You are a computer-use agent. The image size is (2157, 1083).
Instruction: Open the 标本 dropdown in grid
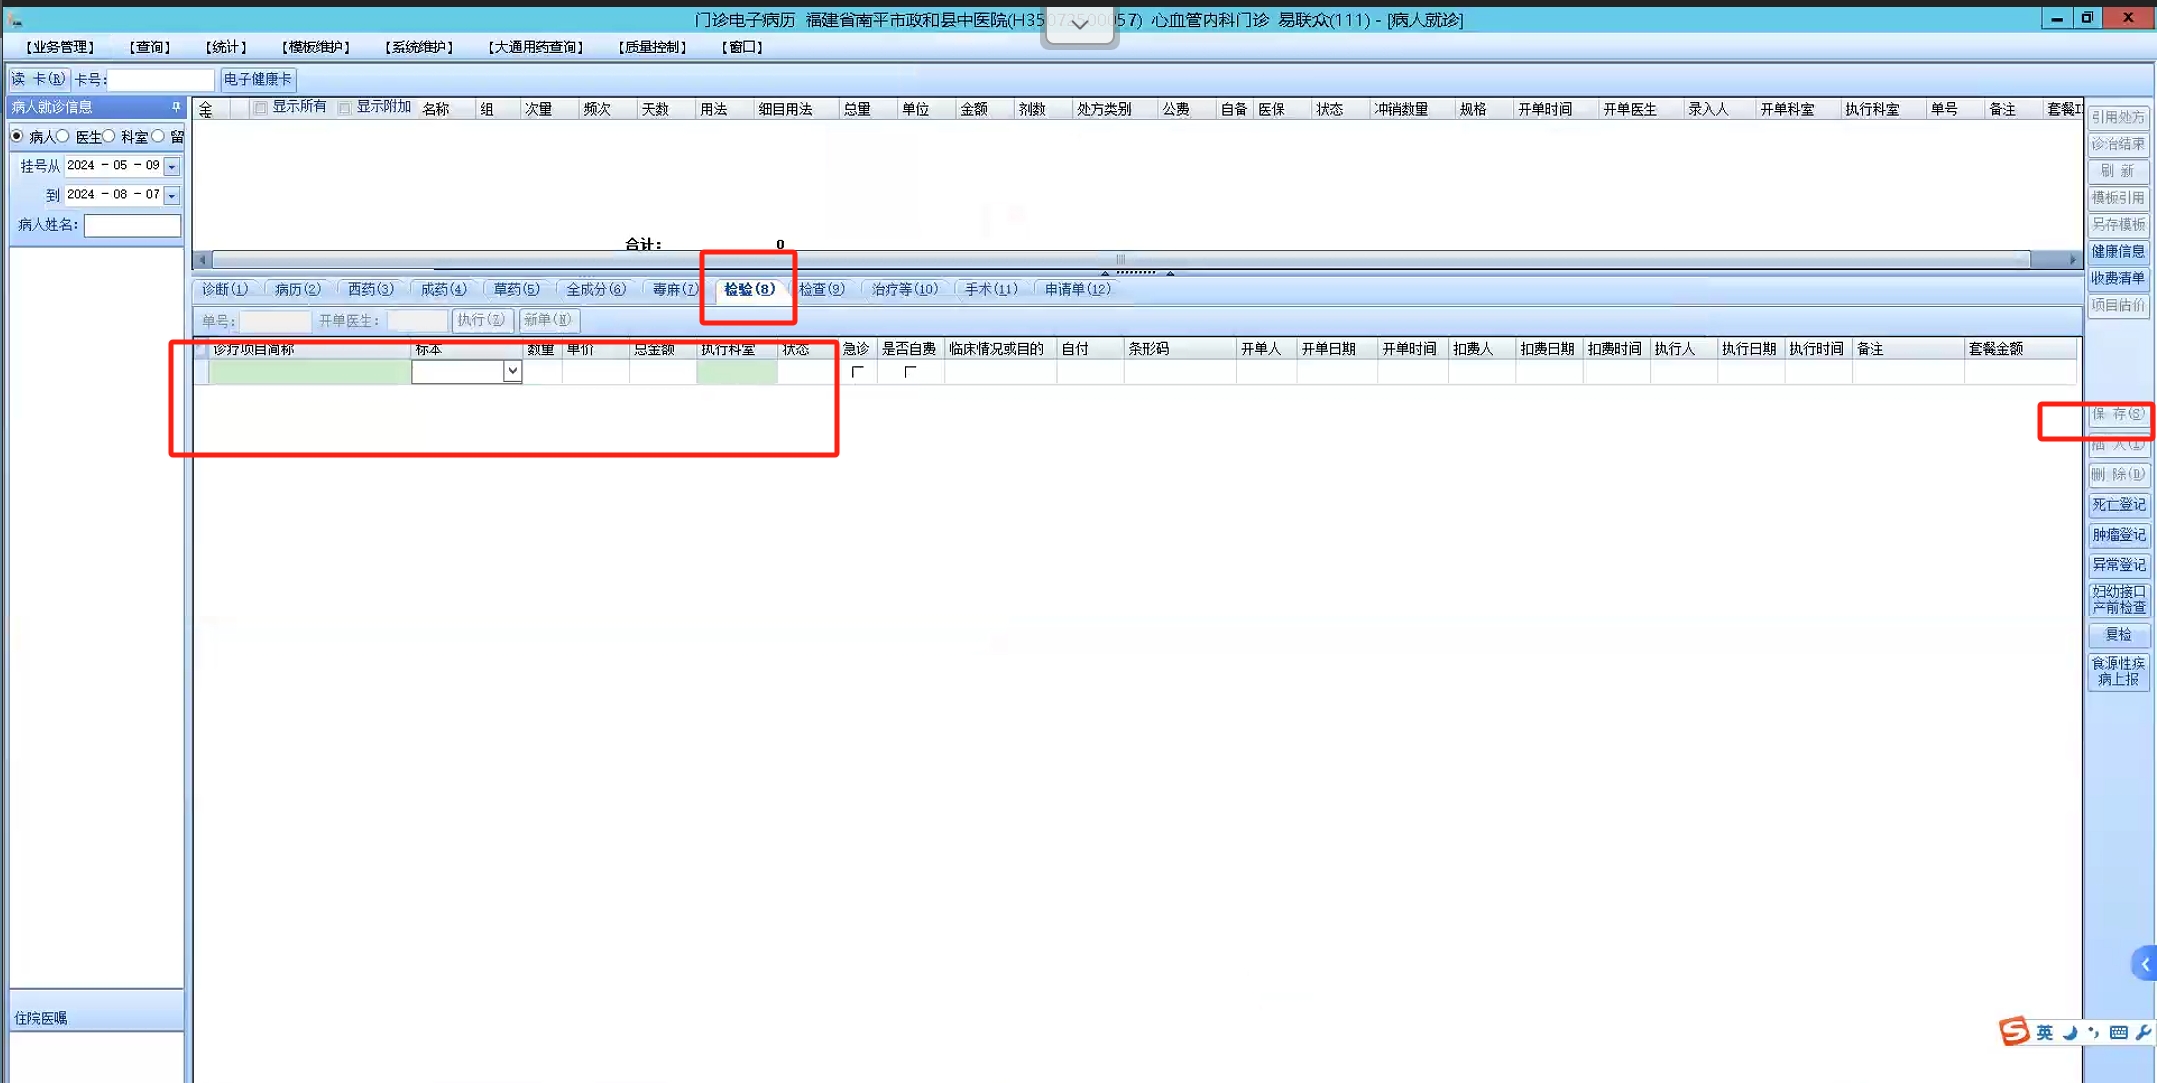[x=511, y=371]
